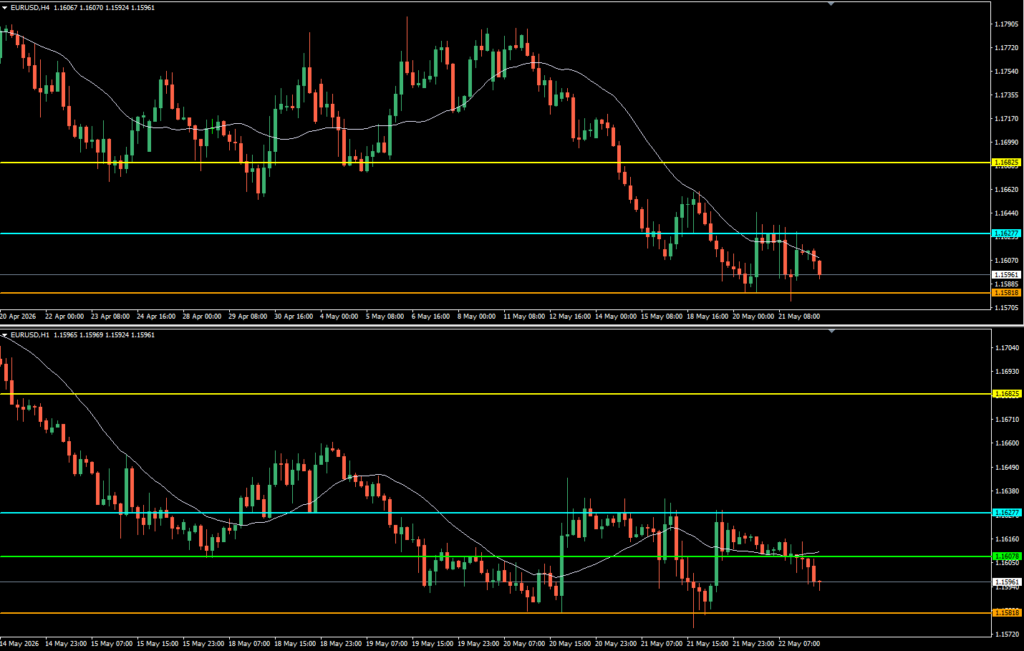Select yellow 1.16825 price label in H1 chart
This screenshot has height=651, width=1024.
(1006, 394)
